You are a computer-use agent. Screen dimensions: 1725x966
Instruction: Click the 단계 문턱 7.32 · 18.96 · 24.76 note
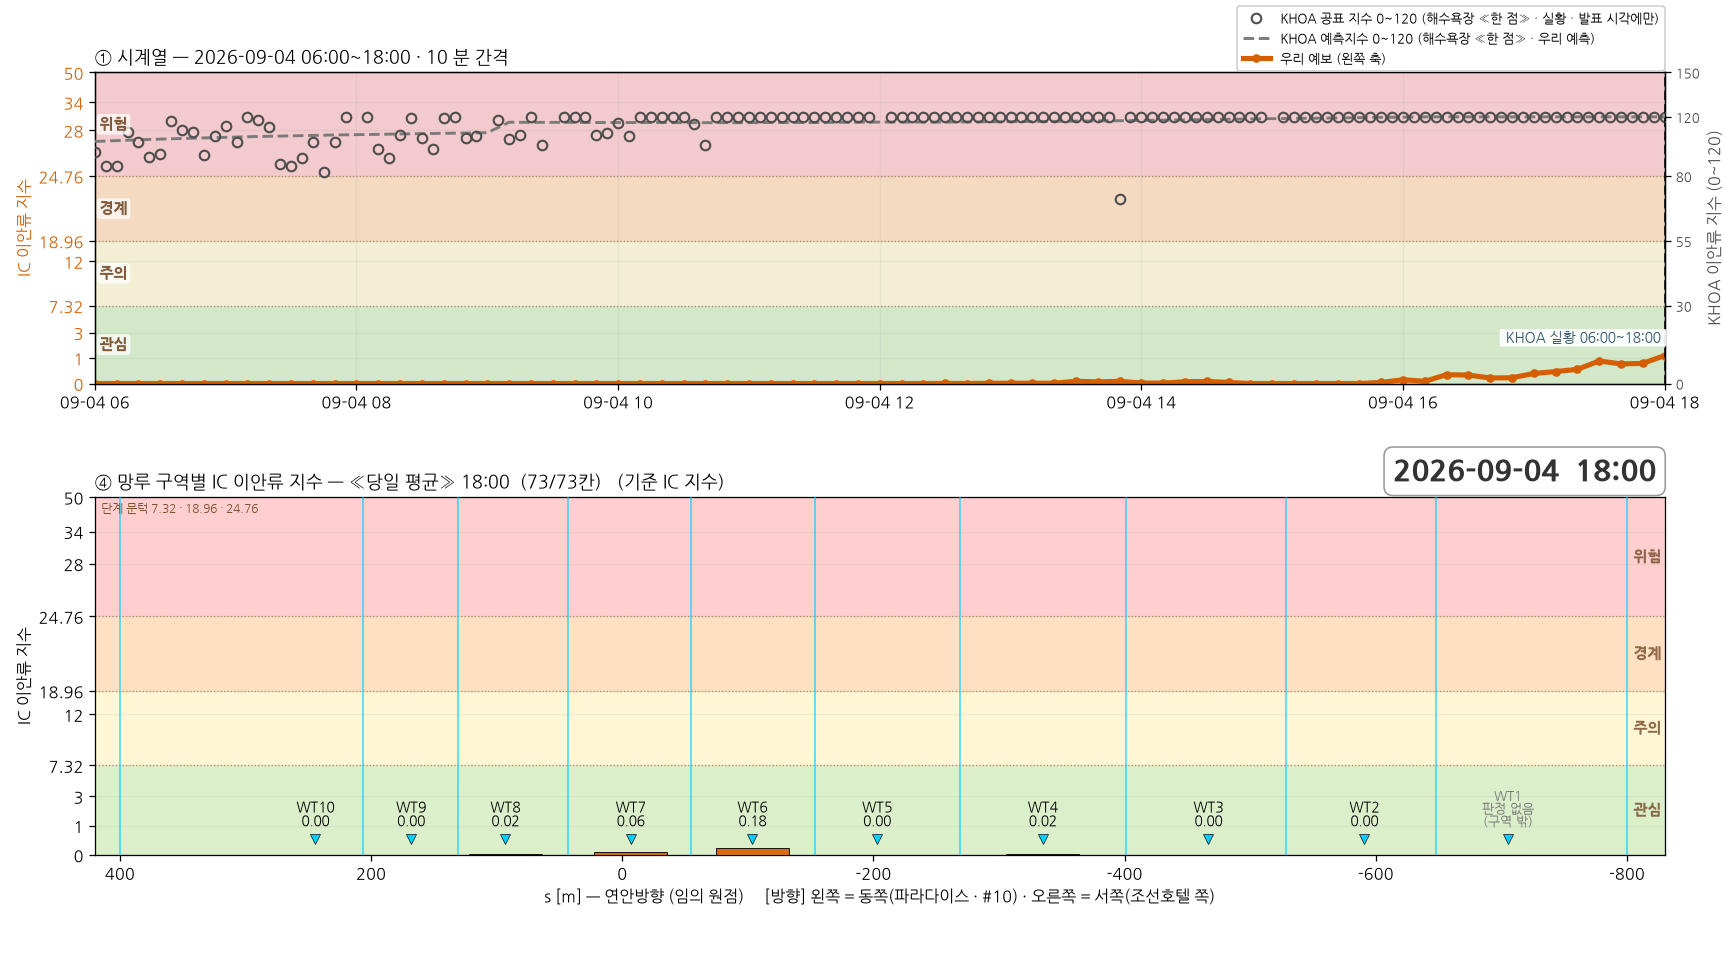pos(180,509)
